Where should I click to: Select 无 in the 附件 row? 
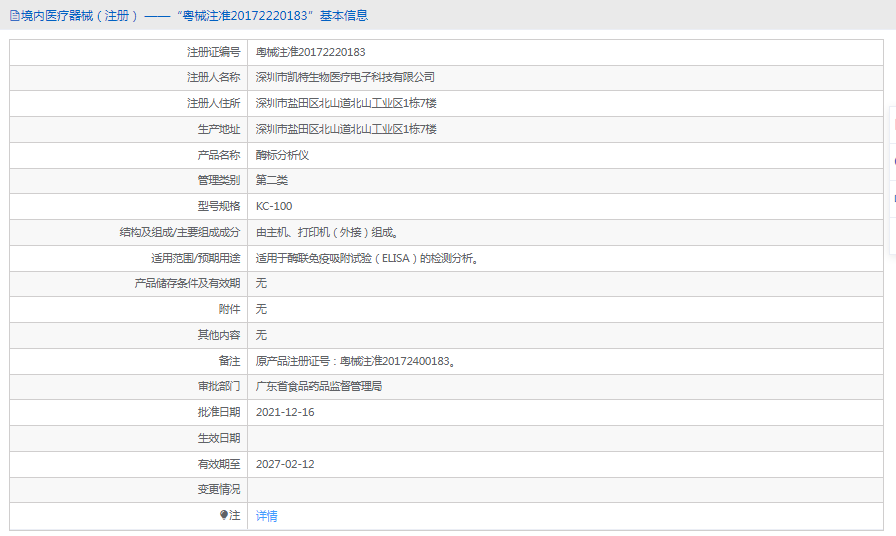pyautogui.click(x=261, y=309)
